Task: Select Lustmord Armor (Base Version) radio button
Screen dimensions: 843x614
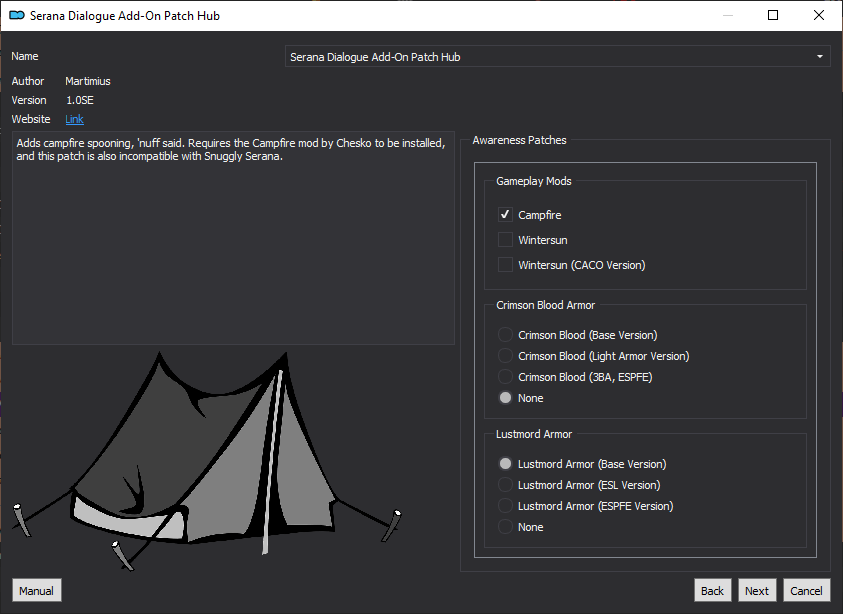Action: (x=505, y=463)
